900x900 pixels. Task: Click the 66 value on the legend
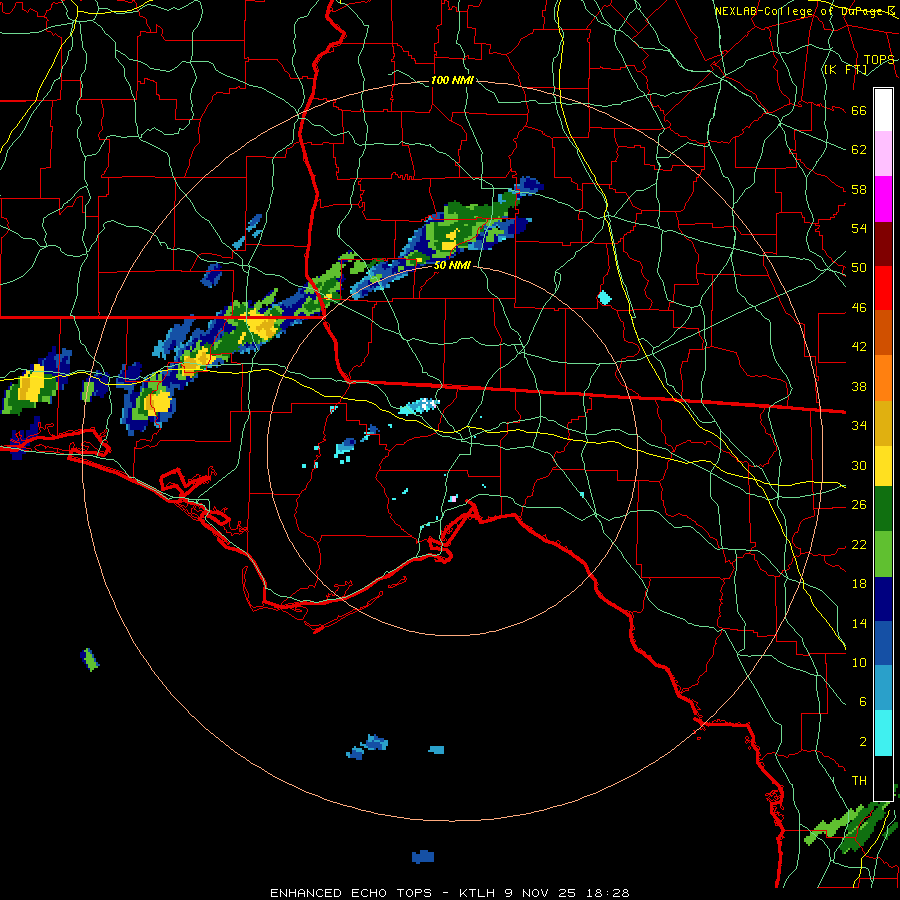[859, 111]
